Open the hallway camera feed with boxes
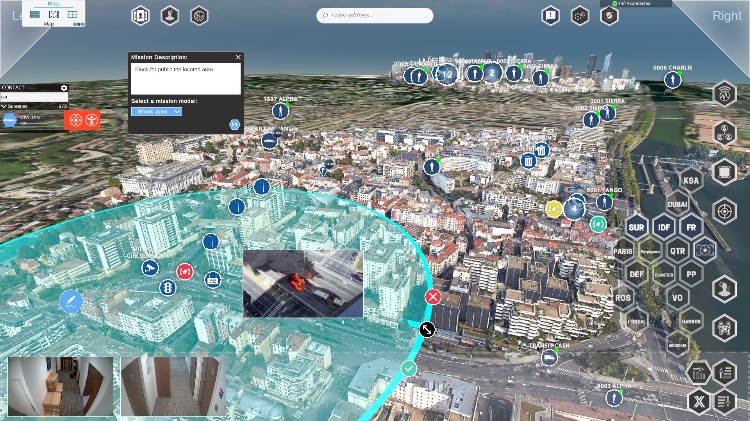This screenshot has width=750, height=421. [x=61, y=387]
